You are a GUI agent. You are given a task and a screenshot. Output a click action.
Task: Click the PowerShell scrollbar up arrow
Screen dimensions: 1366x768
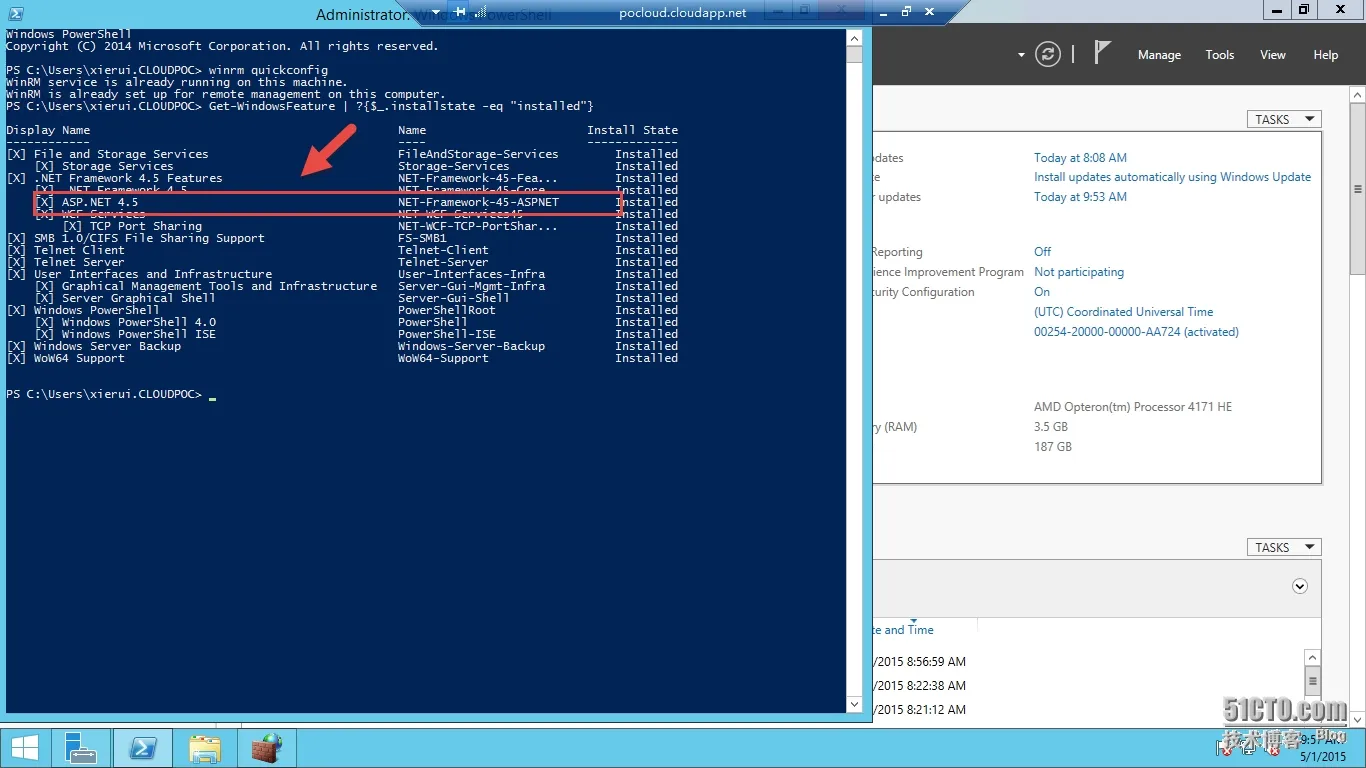[854, 38]
